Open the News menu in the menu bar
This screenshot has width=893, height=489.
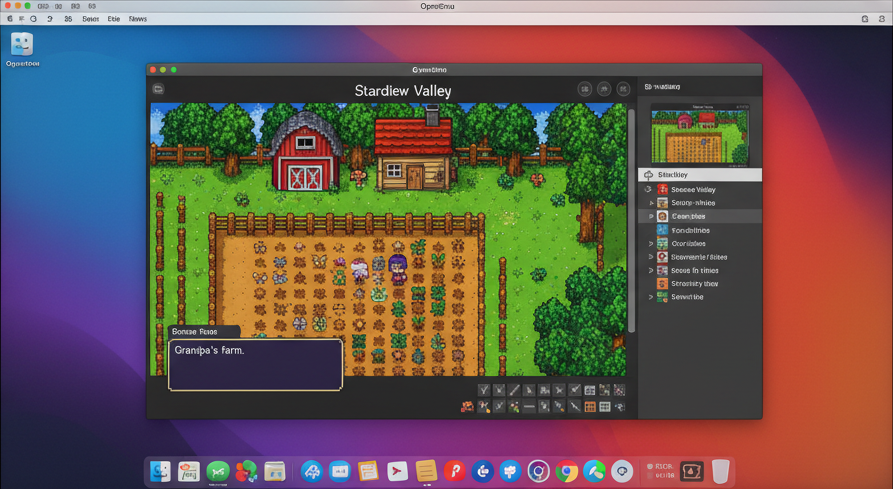(x=138, y=19)
